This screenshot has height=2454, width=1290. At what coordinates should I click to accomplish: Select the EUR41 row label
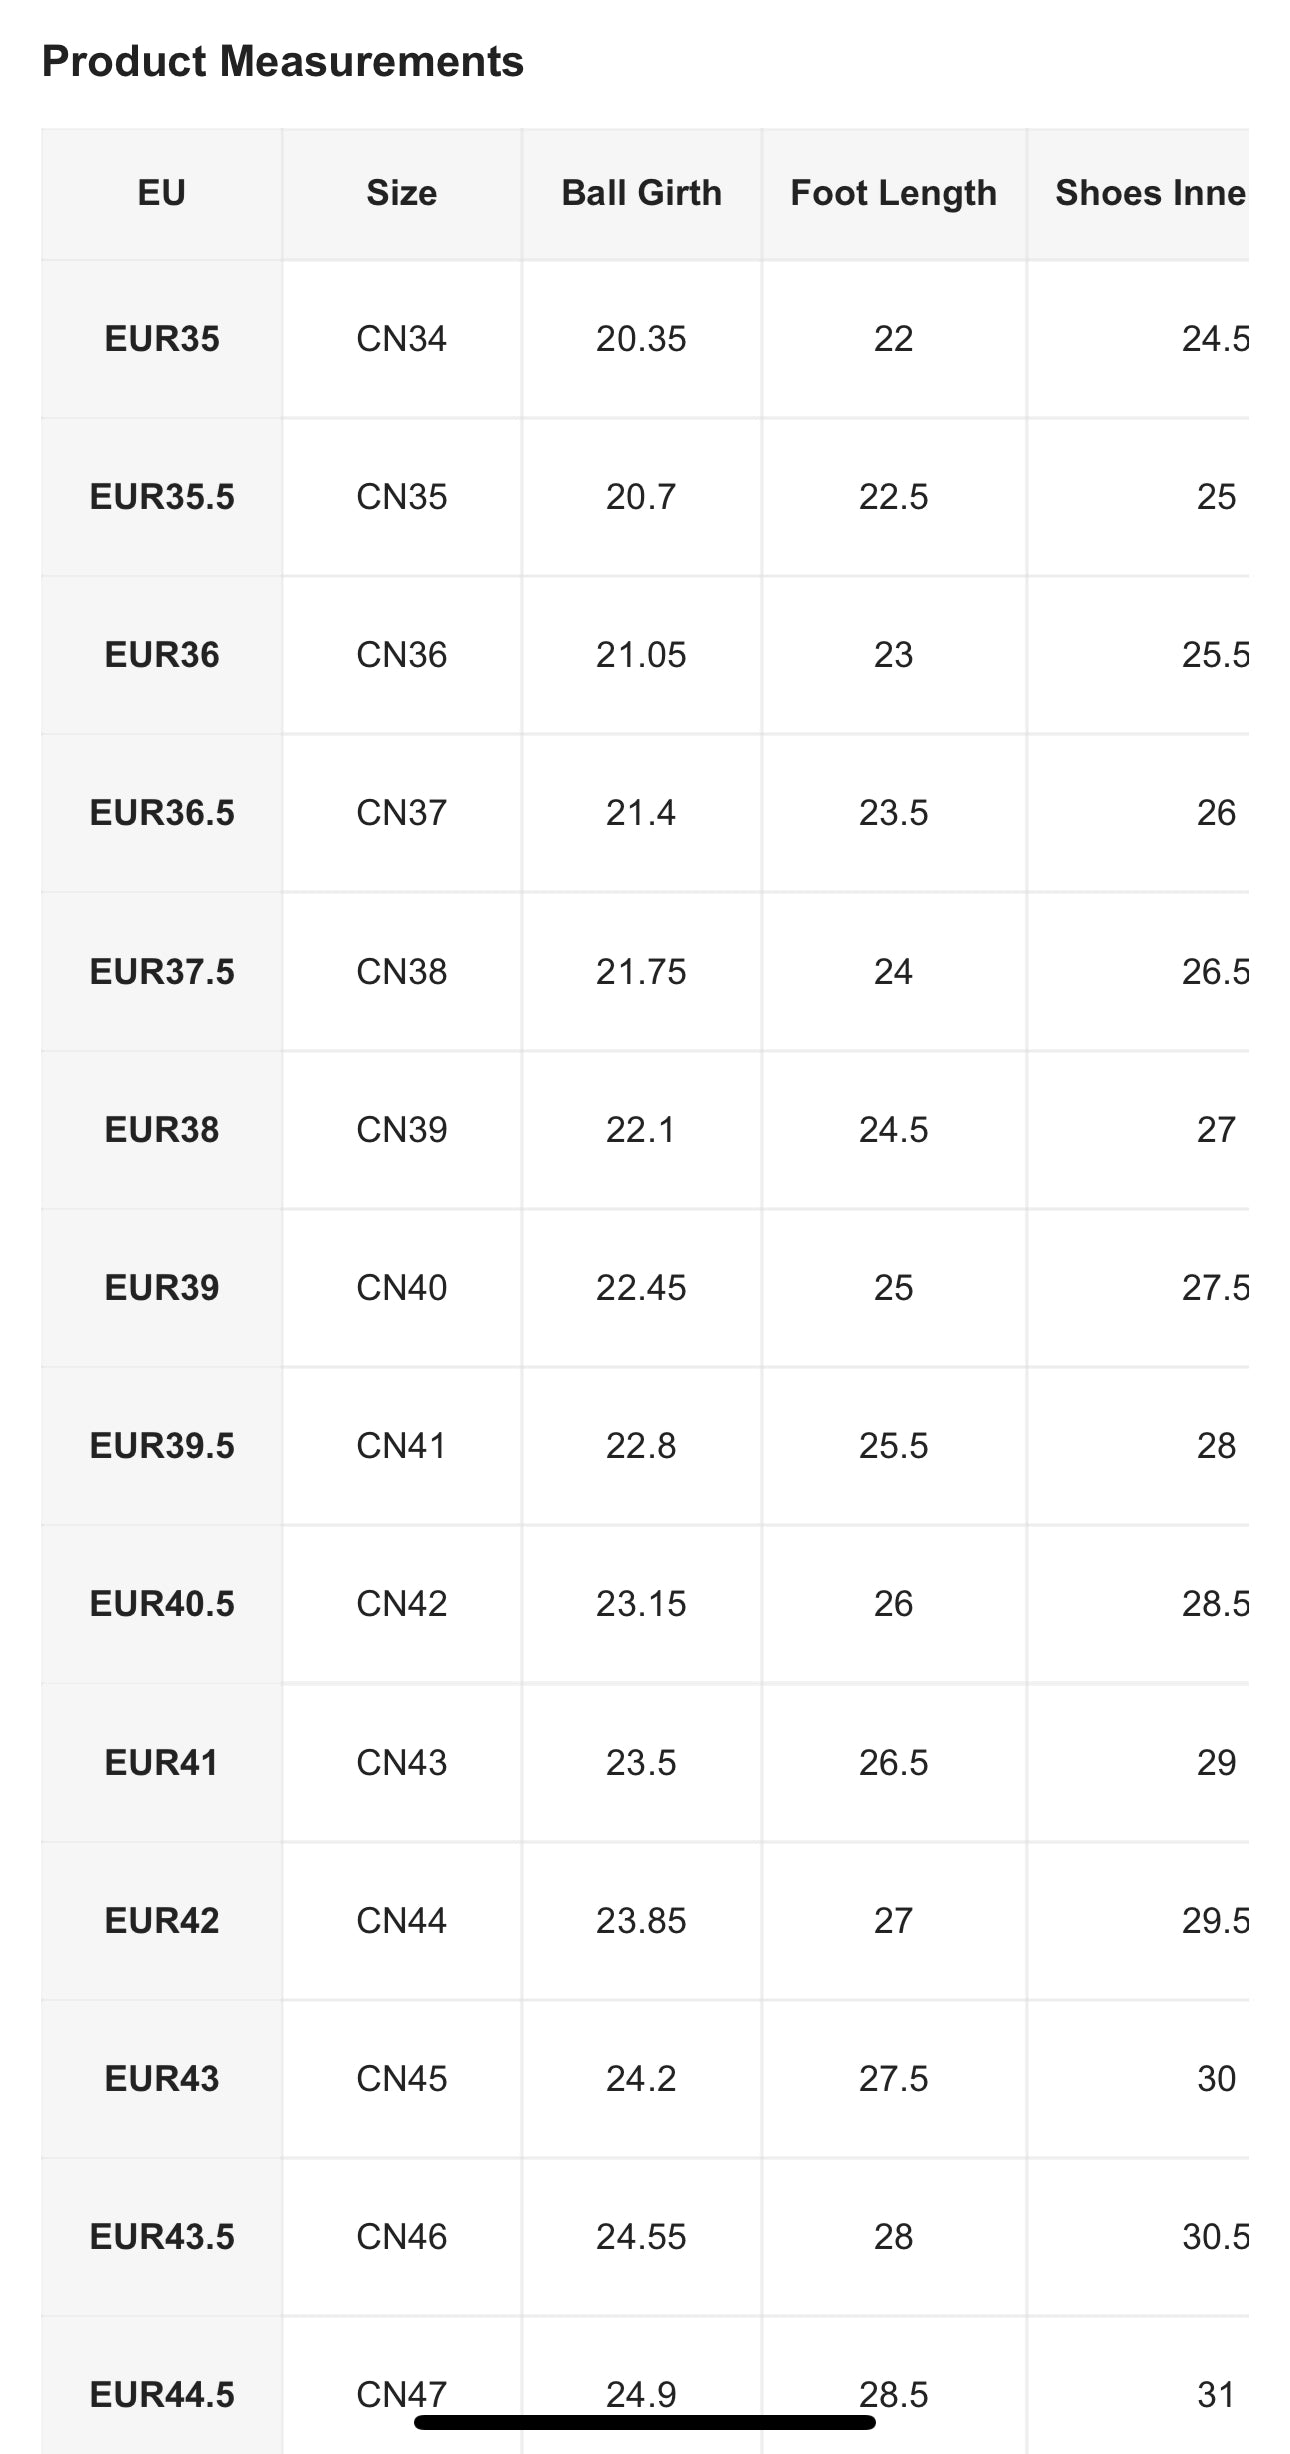point(162,1762)
